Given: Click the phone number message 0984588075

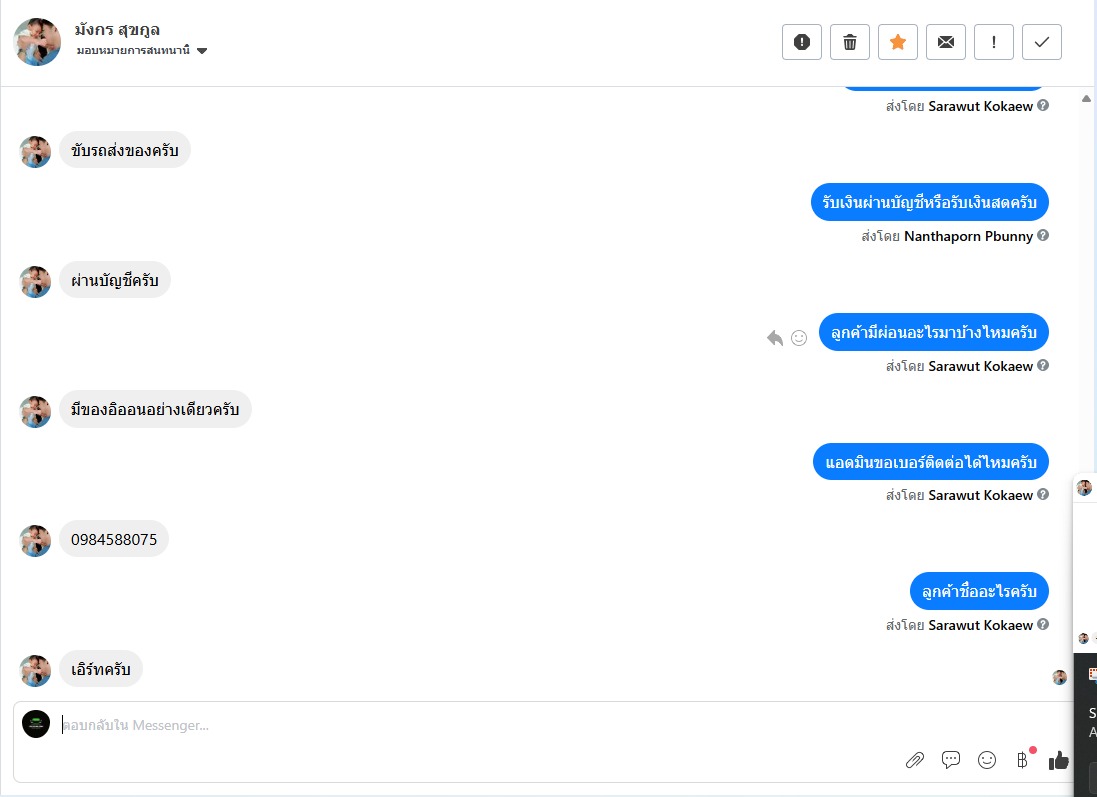Looking at the screenshot, I should click(x=114, y=539).
